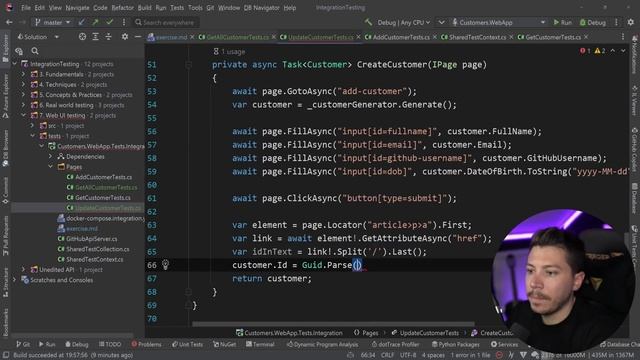Click the quick-fix light bulb on line 66
The height and width of the screenshot is (360, 640).
165,265
